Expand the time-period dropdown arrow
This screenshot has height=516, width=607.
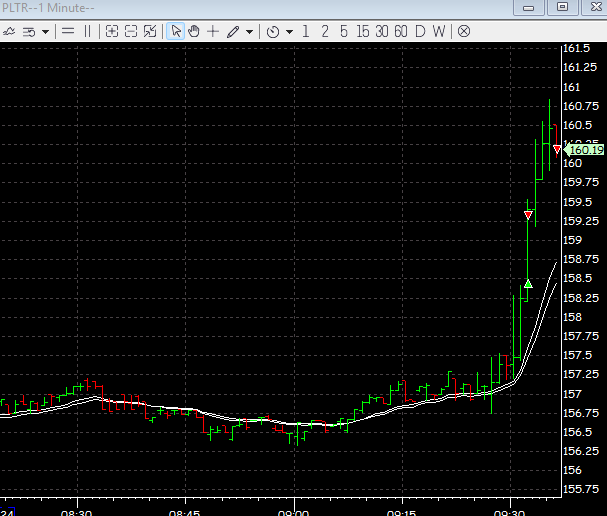click(x=289, y=32)
